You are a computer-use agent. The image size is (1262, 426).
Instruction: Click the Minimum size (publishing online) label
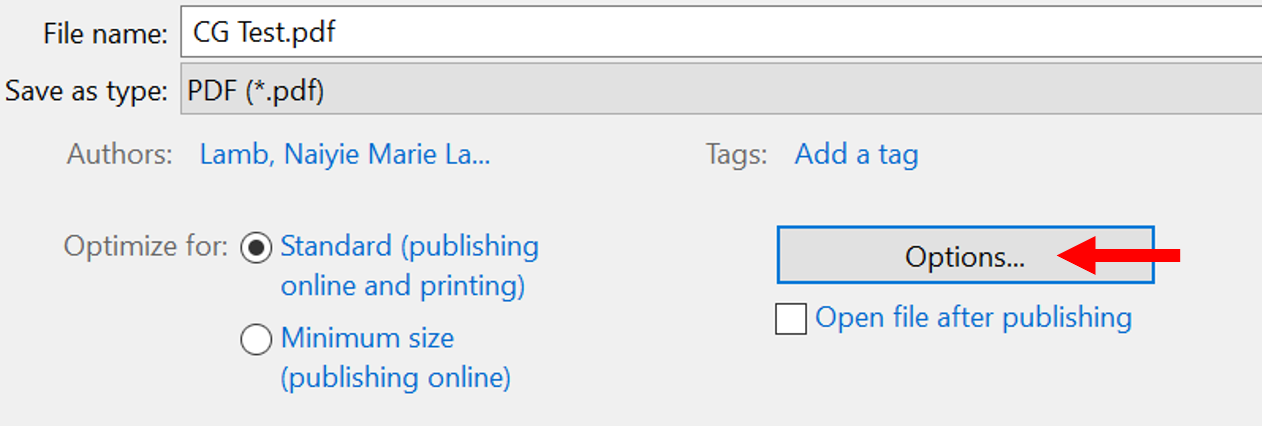(x=396, y=358)
